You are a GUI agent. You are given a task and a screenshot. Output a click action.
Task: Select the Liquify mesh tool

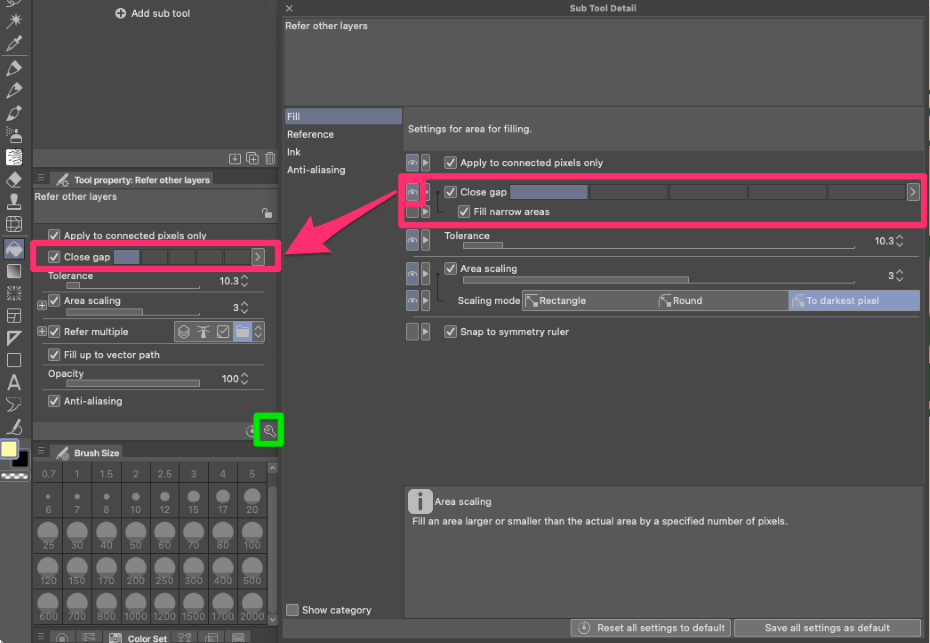(14, 224)
